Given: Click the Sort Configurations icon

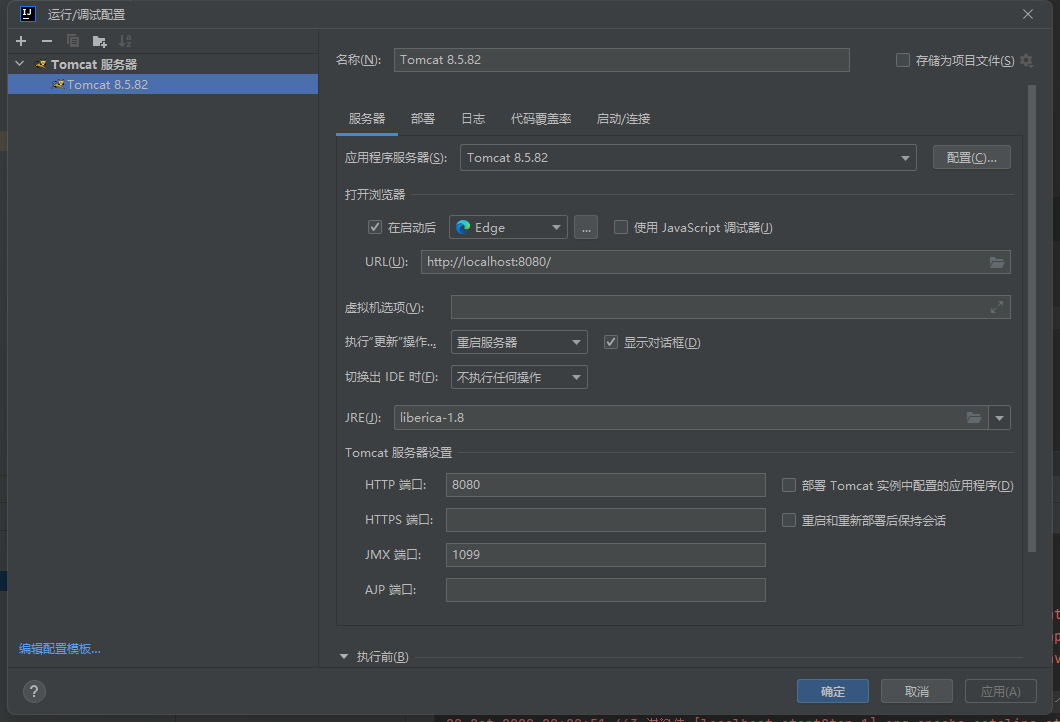Looking at the screenshot, I should pos(125,41).
